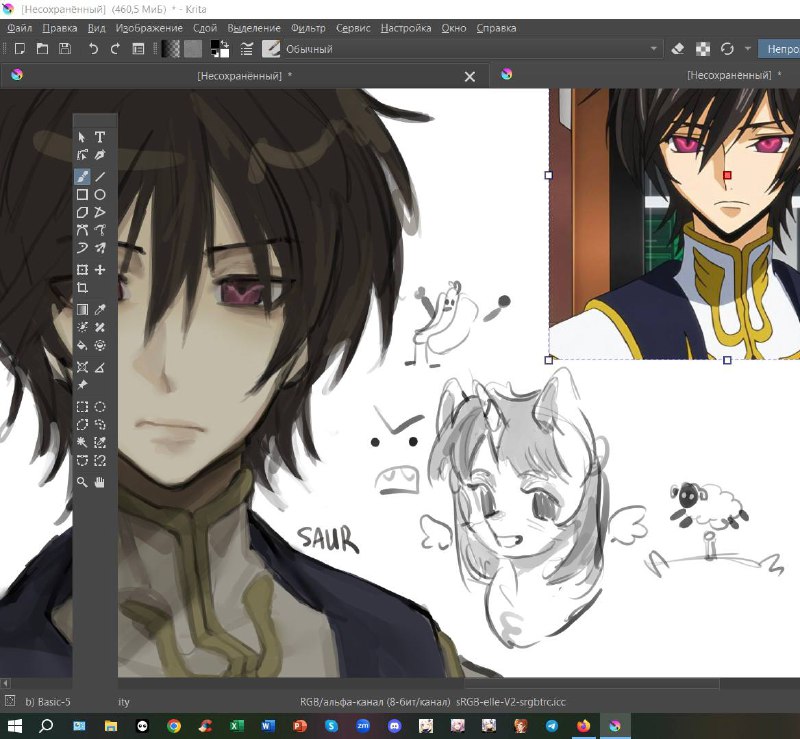Pick the Color Sampler eyedropper tool
This screenshot has height=739, width=800.
100,309
